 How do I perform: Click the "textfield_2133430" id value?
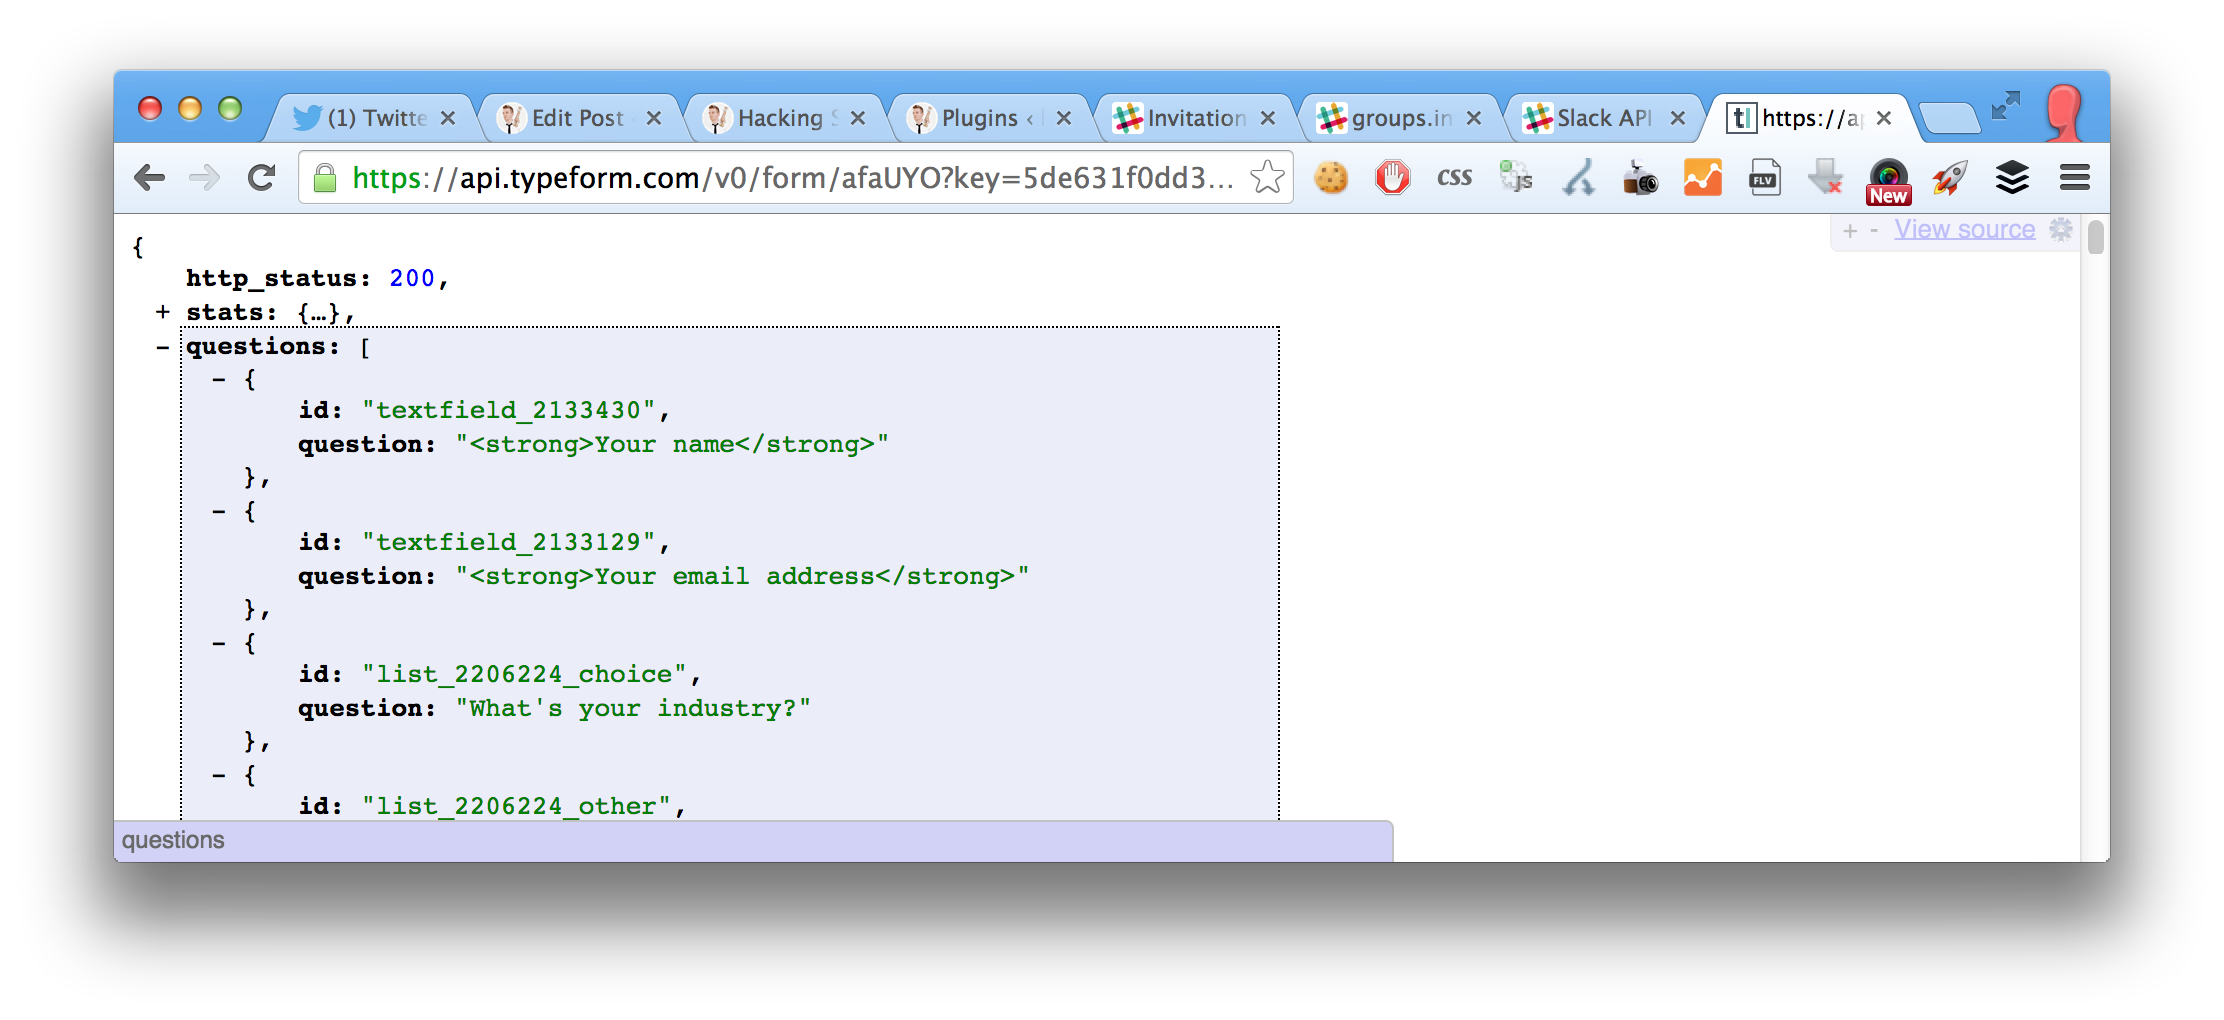(508, 411)
